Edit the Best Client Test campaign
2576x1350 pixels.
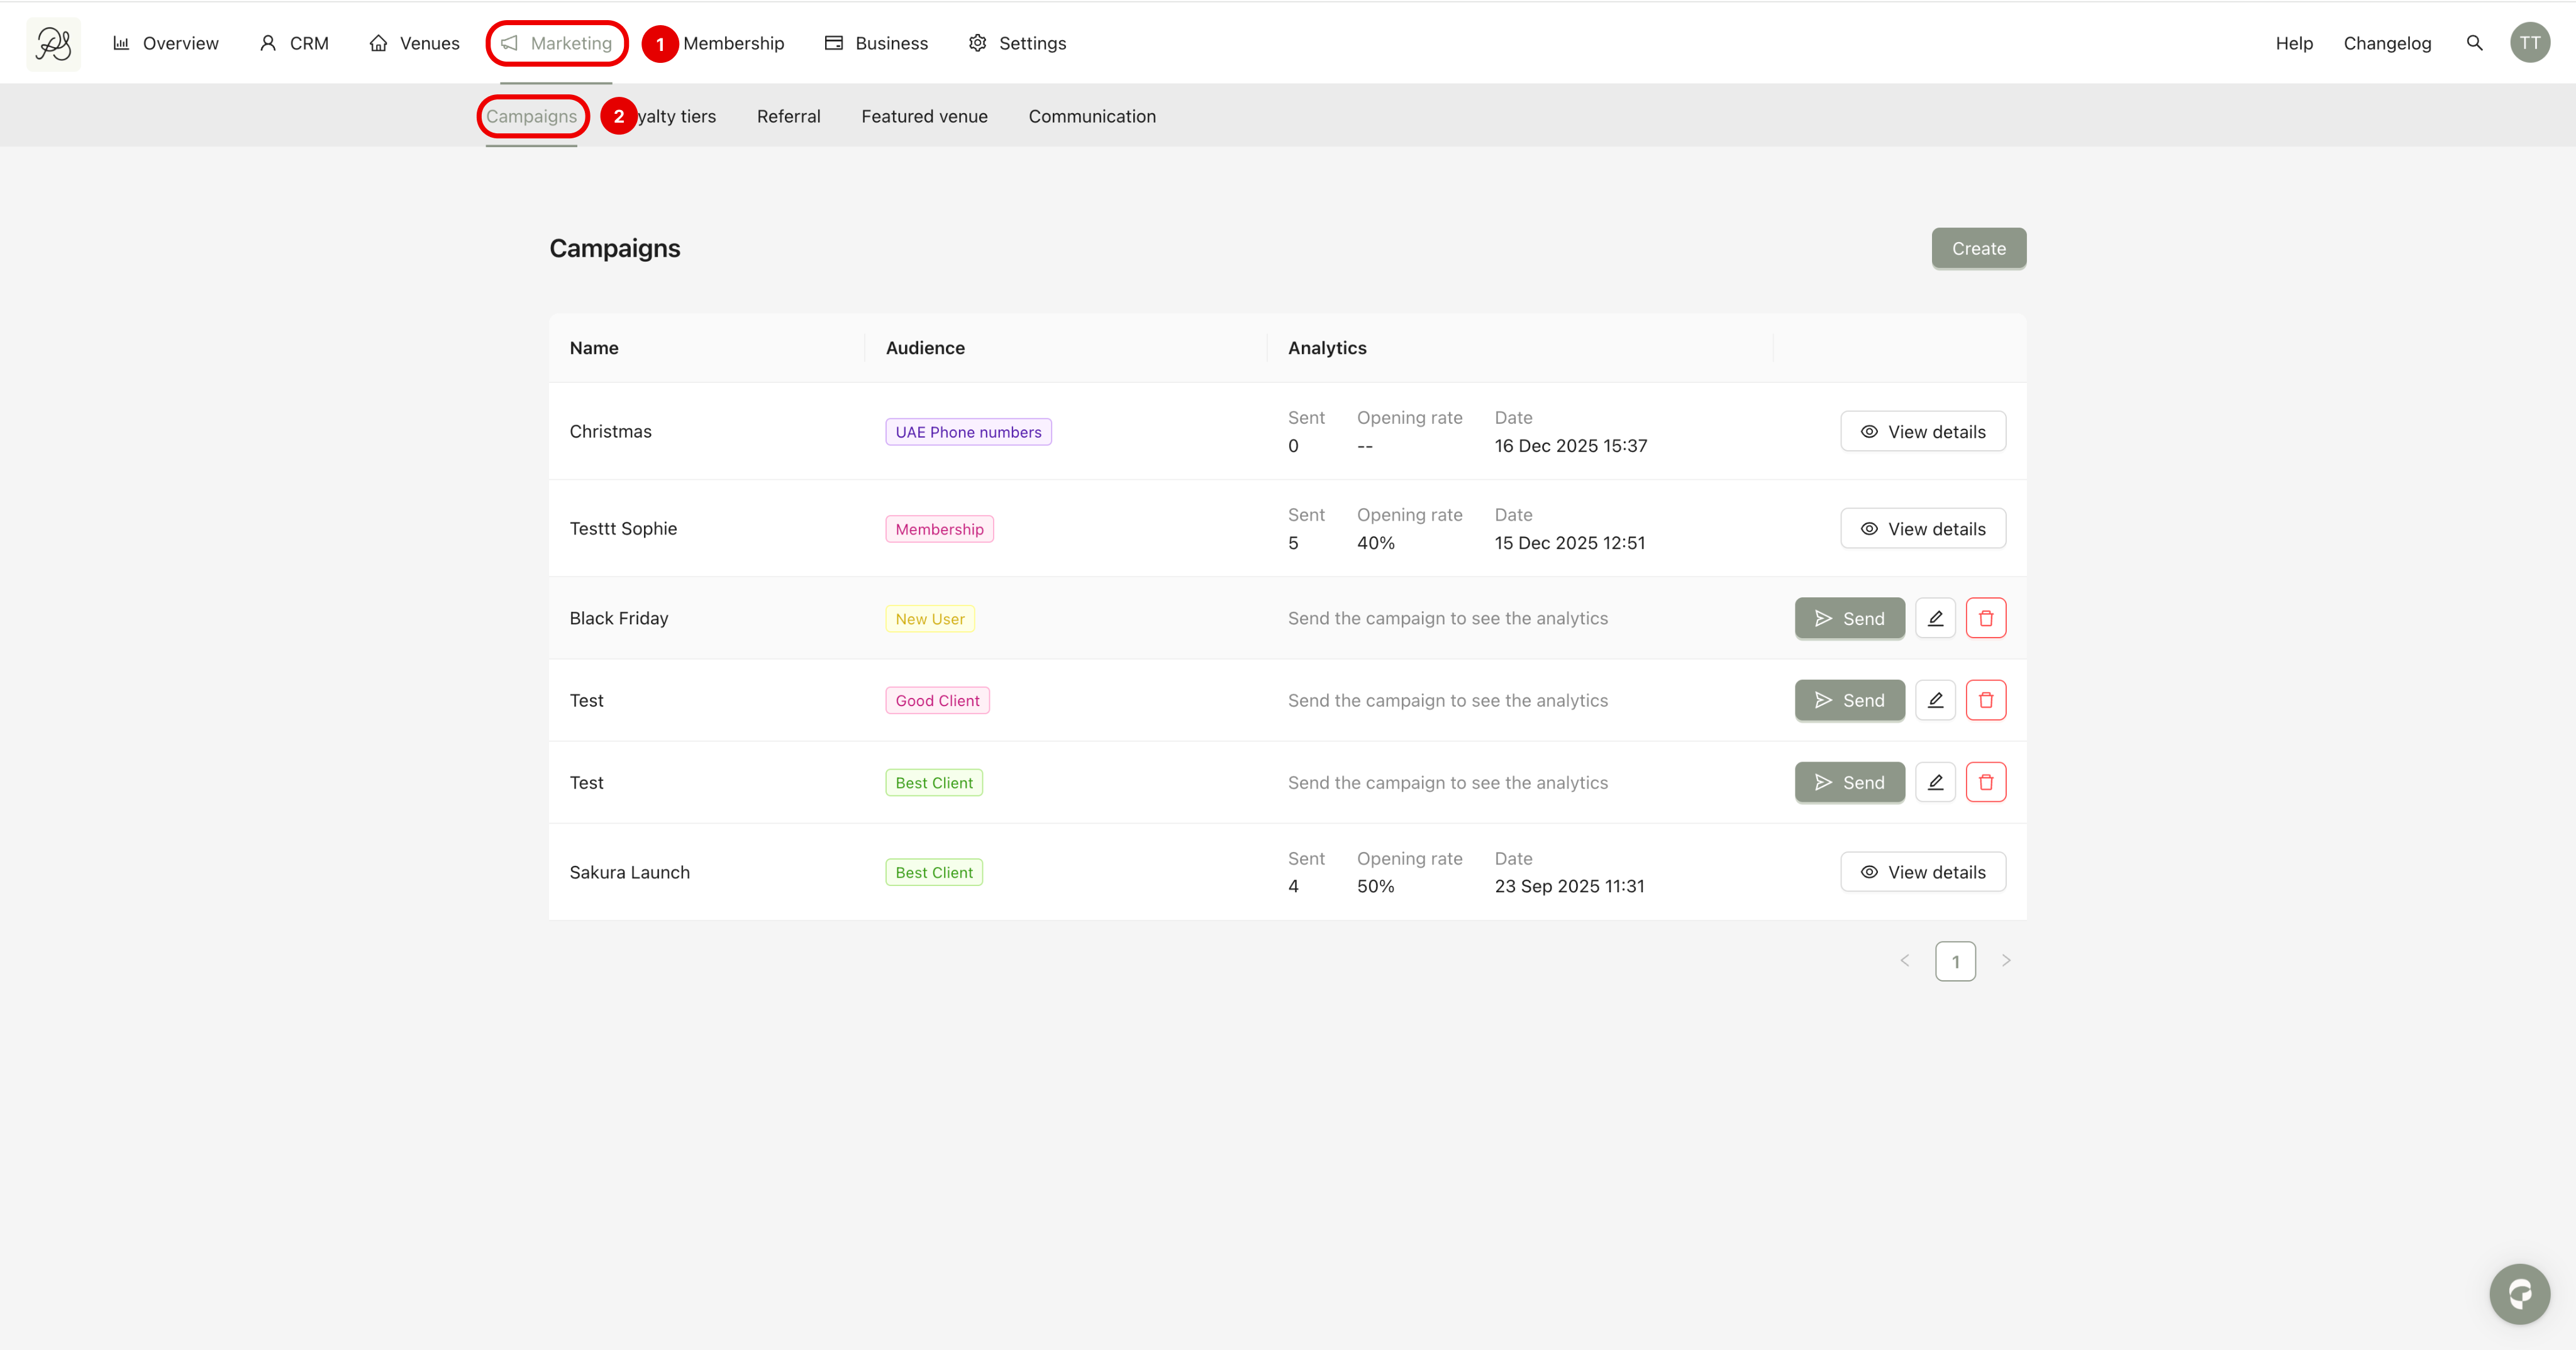pyautogui.click(x=1935, y=782)
